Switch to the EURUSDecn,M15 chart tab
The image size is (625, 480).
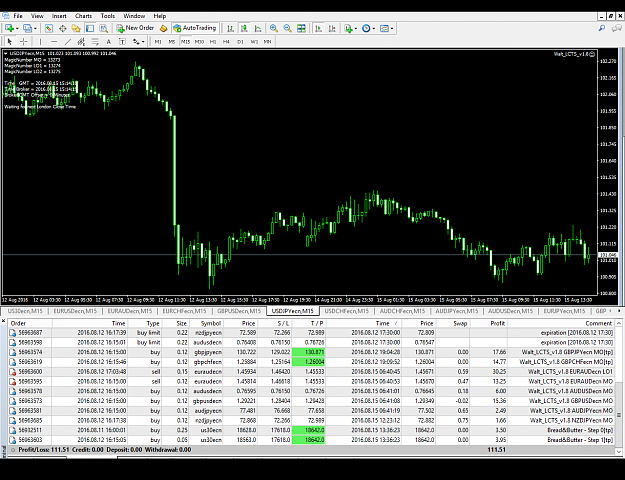coord(75,311)
